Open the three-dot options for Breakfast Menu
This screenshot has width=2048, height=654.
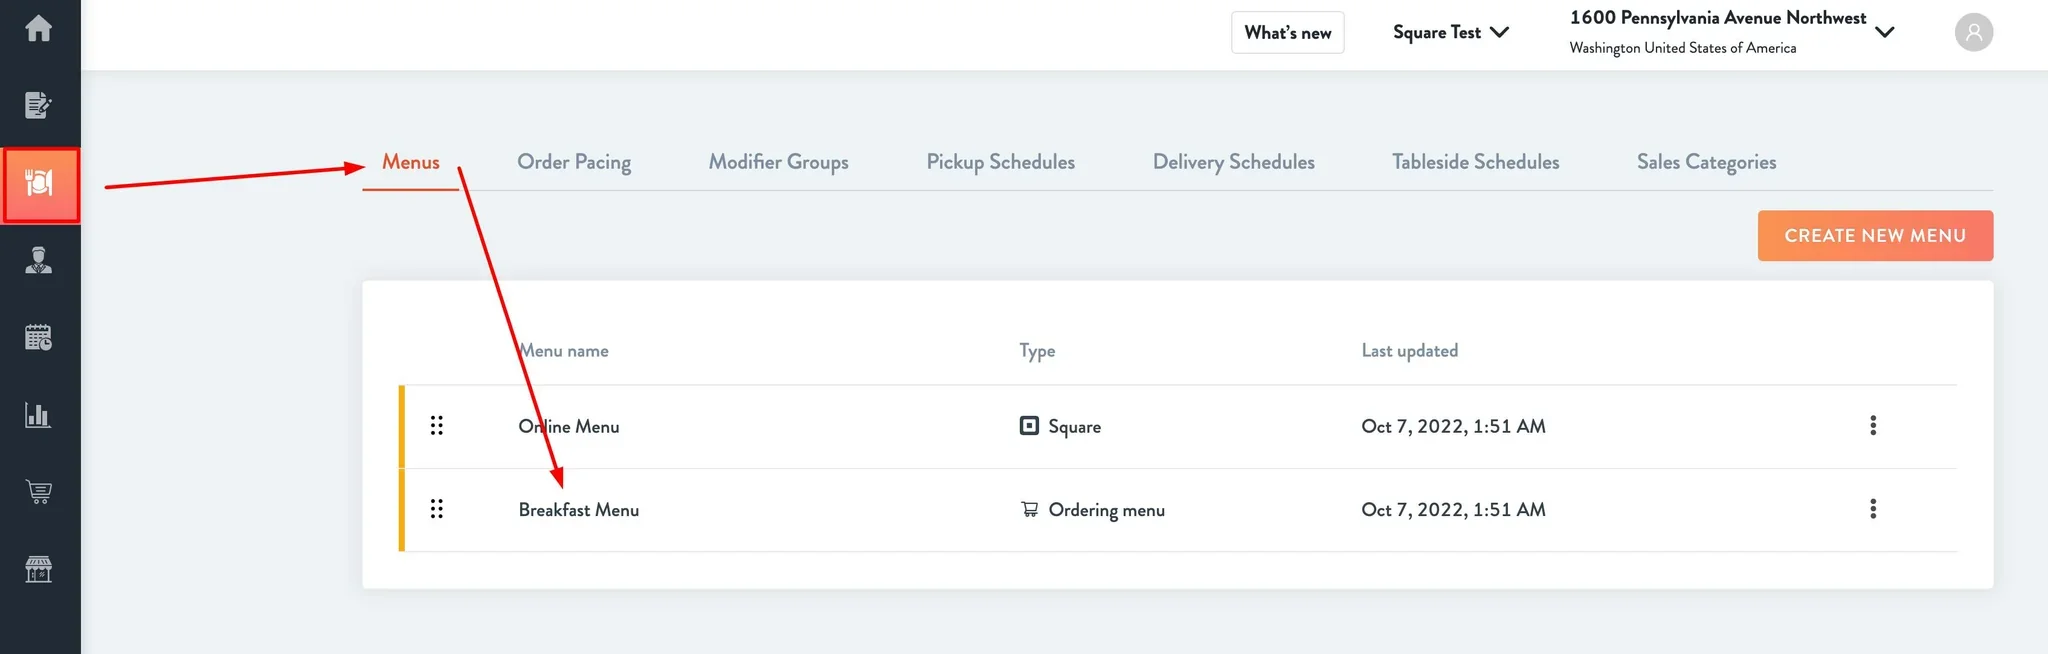tap(1873, 509)
